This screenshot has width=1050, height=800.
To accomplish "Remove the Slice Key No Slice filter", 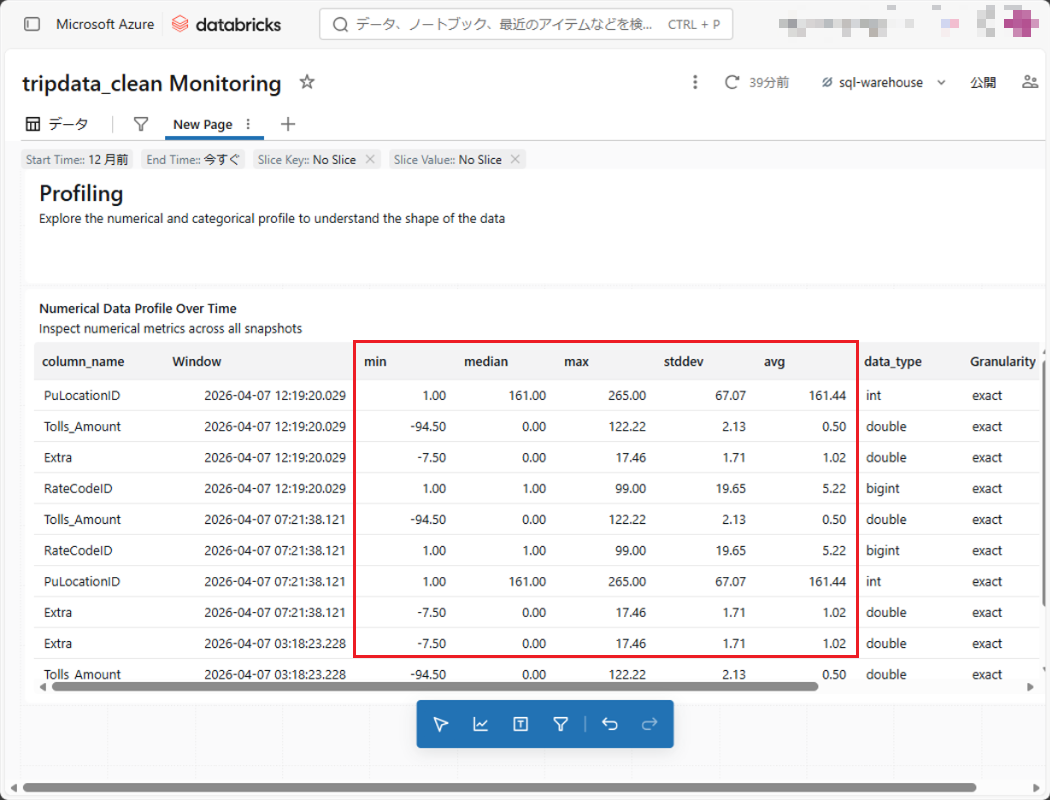I will (x=370, y=159).
